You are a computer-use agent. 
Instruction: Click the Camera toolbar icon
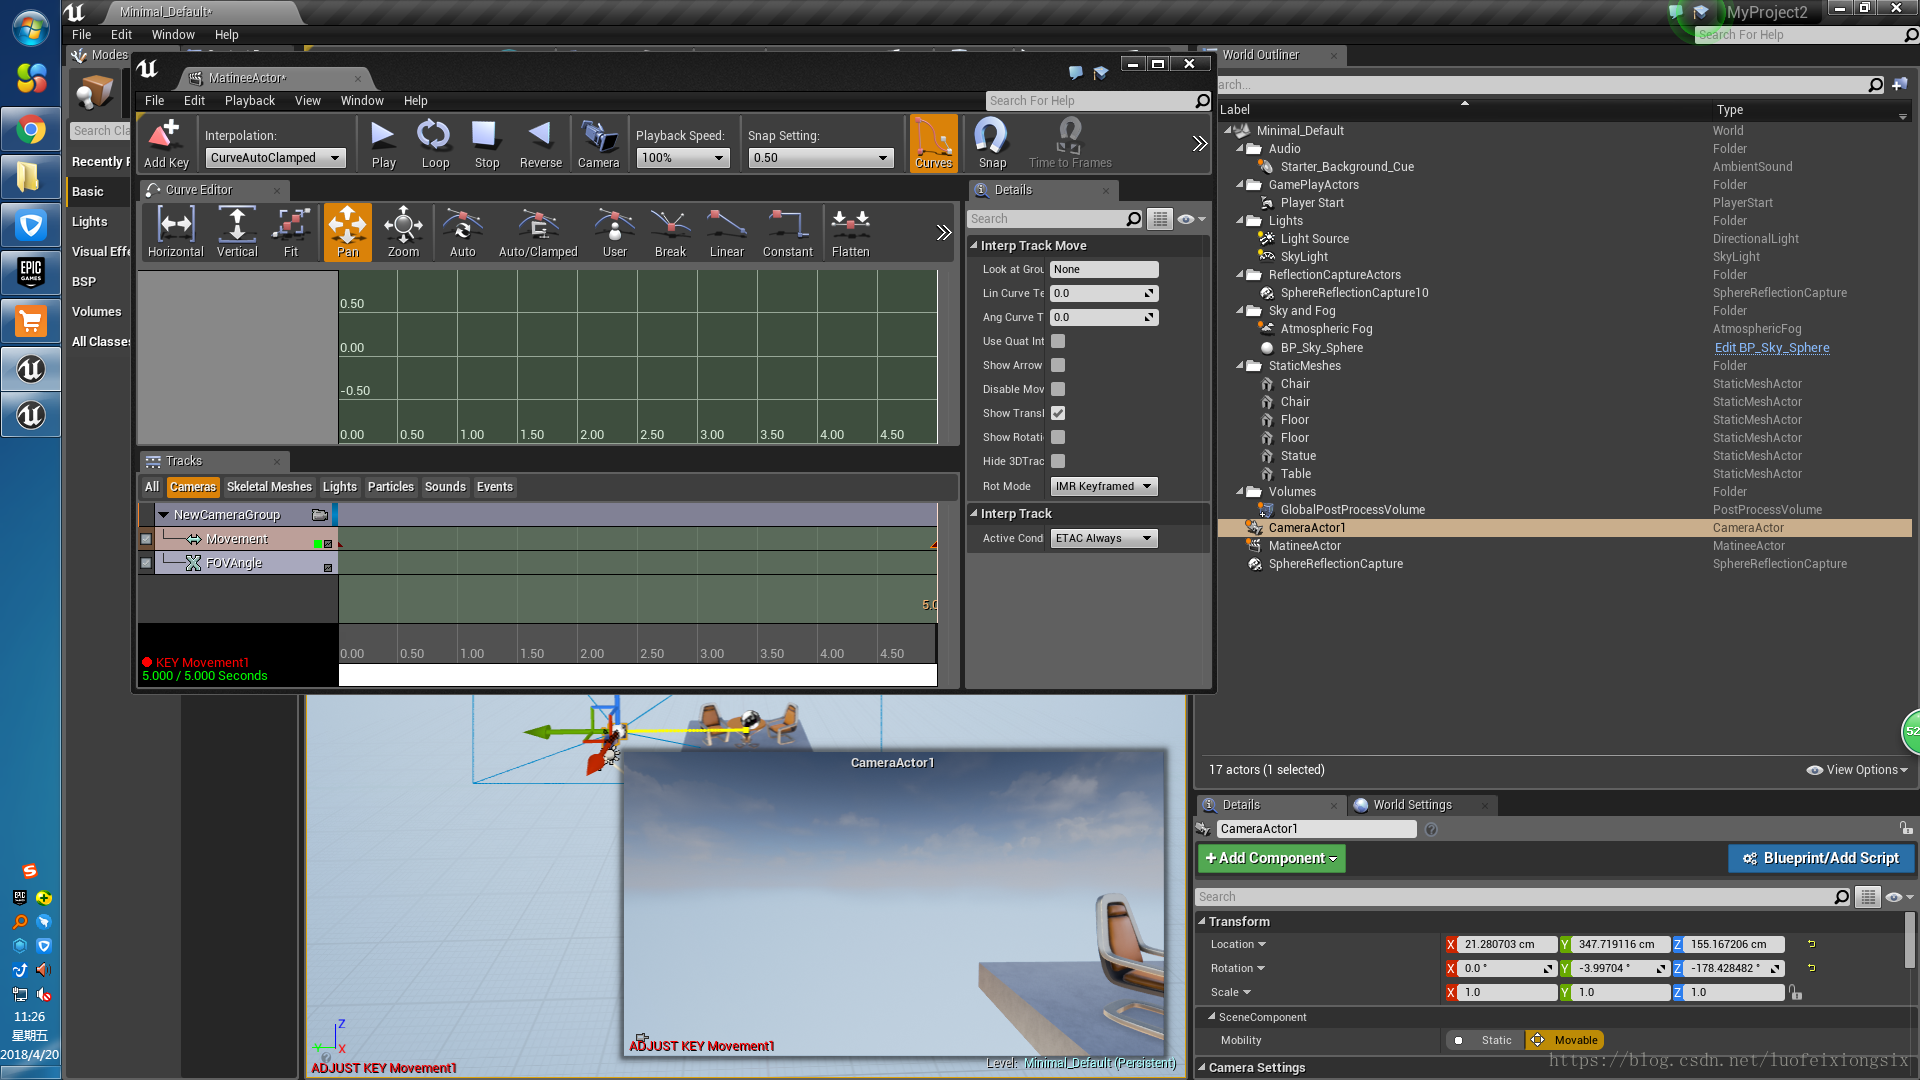(x=598, y=143)
